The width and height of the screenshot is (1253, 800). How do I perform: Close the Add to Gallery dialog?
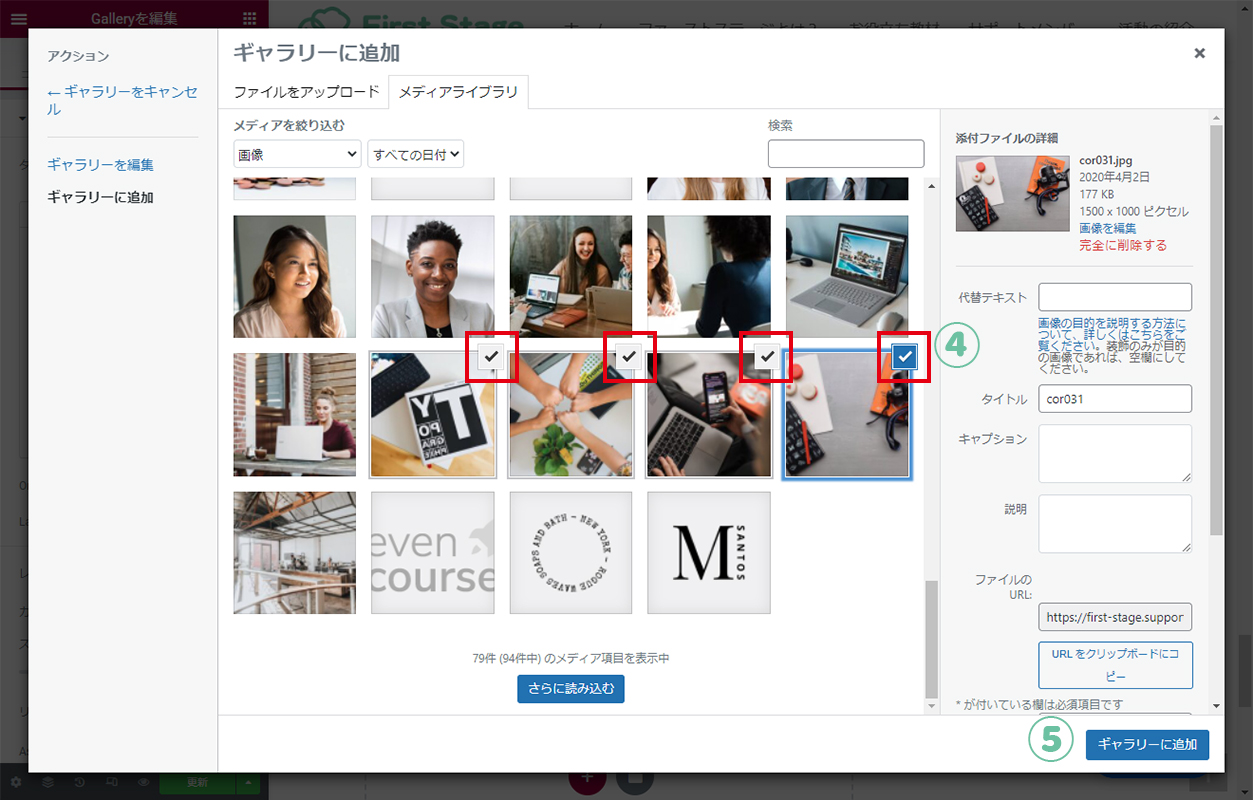pos(1199,53)
